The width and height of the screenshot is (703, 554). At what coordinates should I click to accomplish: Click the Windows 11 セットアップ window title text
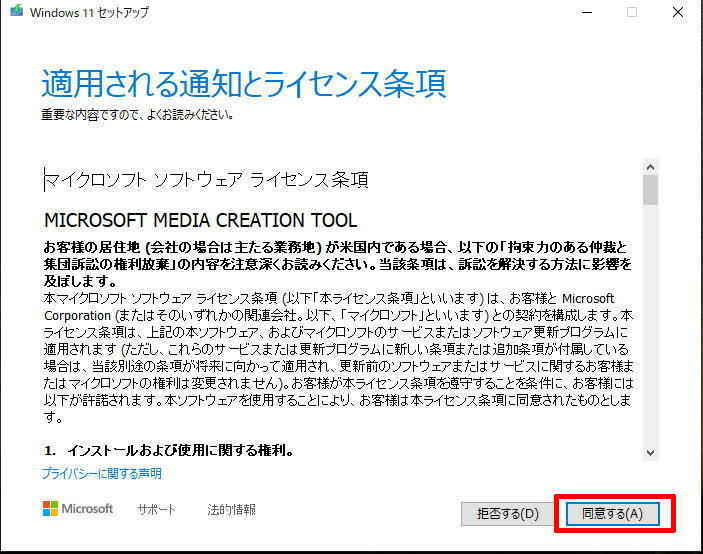point(89,12)
